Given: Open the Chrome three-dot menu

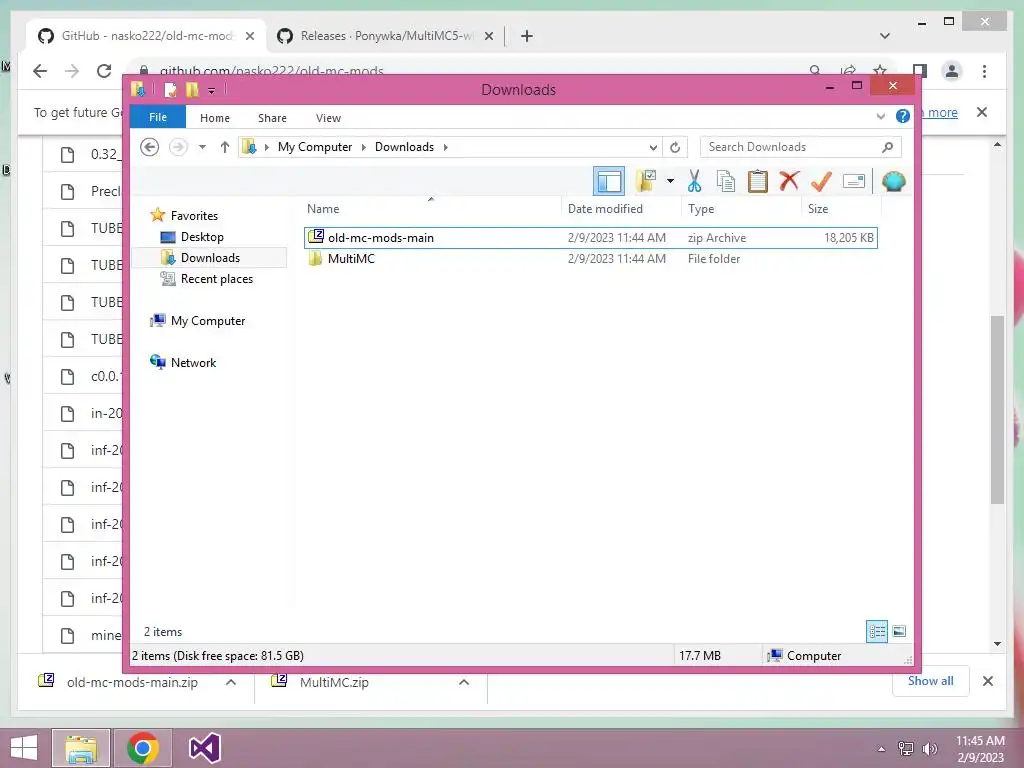Looking at the screenshot, I should click(x=984, y=71).
